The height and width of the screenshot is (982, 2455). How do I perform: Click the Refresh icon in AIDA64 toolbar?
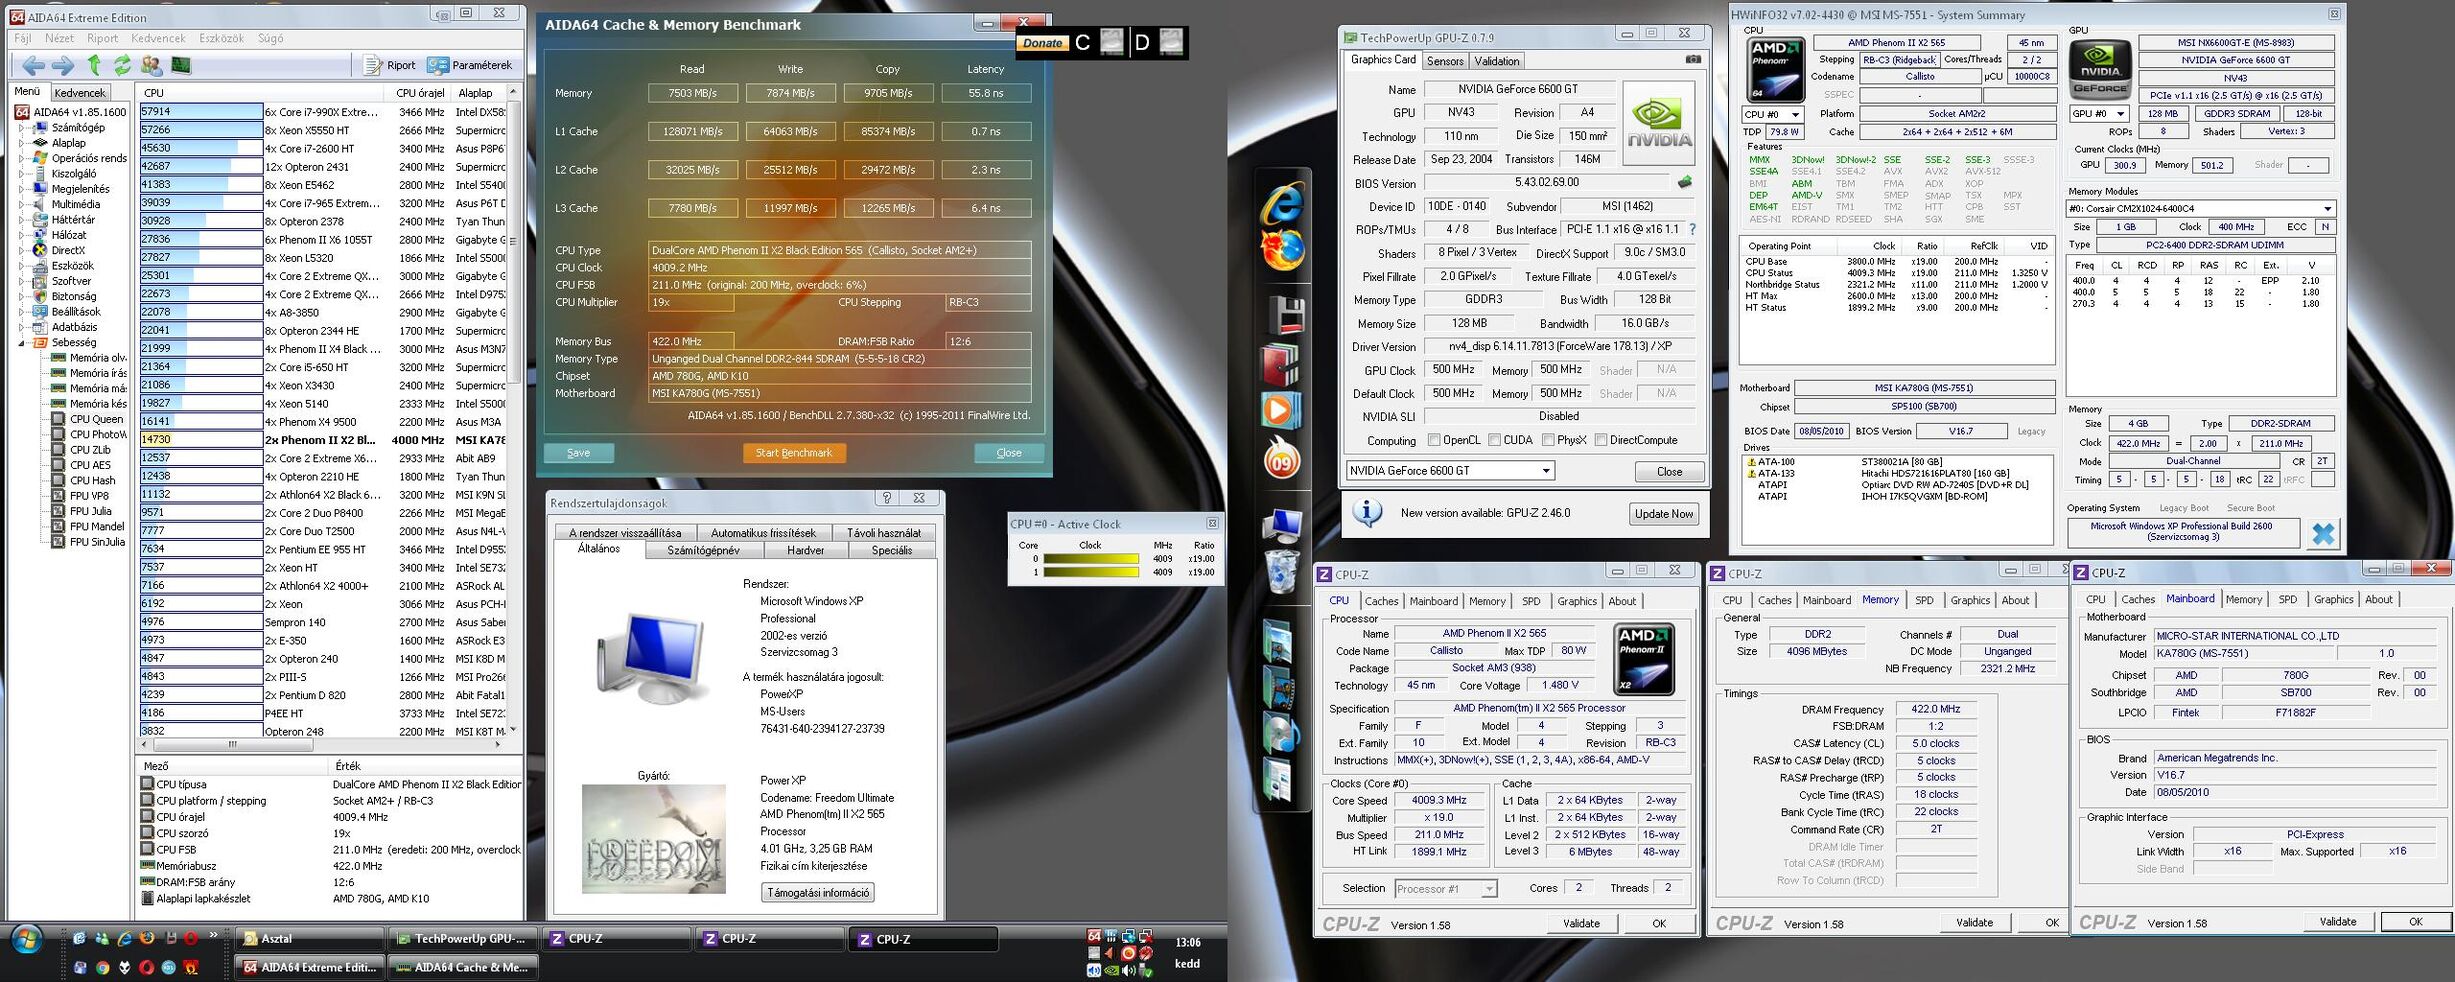122,65
